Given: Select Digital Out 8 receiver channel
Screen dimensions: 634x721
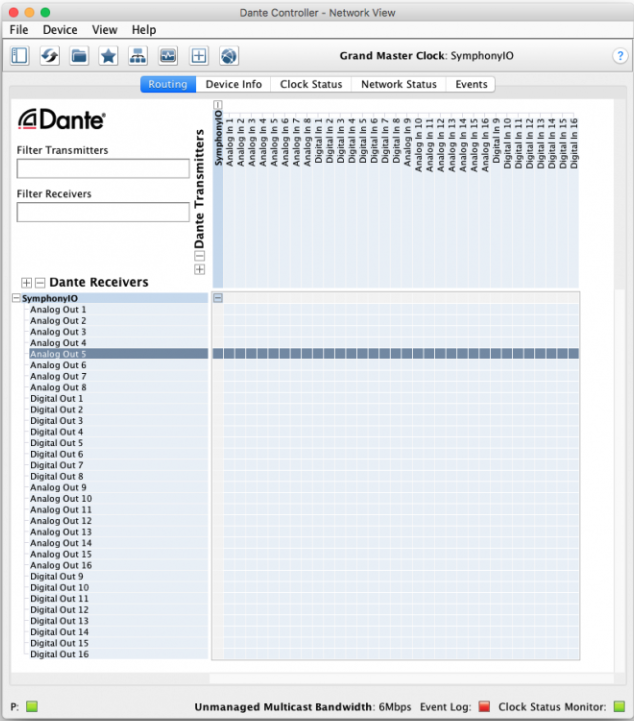Looking at the screenshot, I should click(x=57, y=476).
